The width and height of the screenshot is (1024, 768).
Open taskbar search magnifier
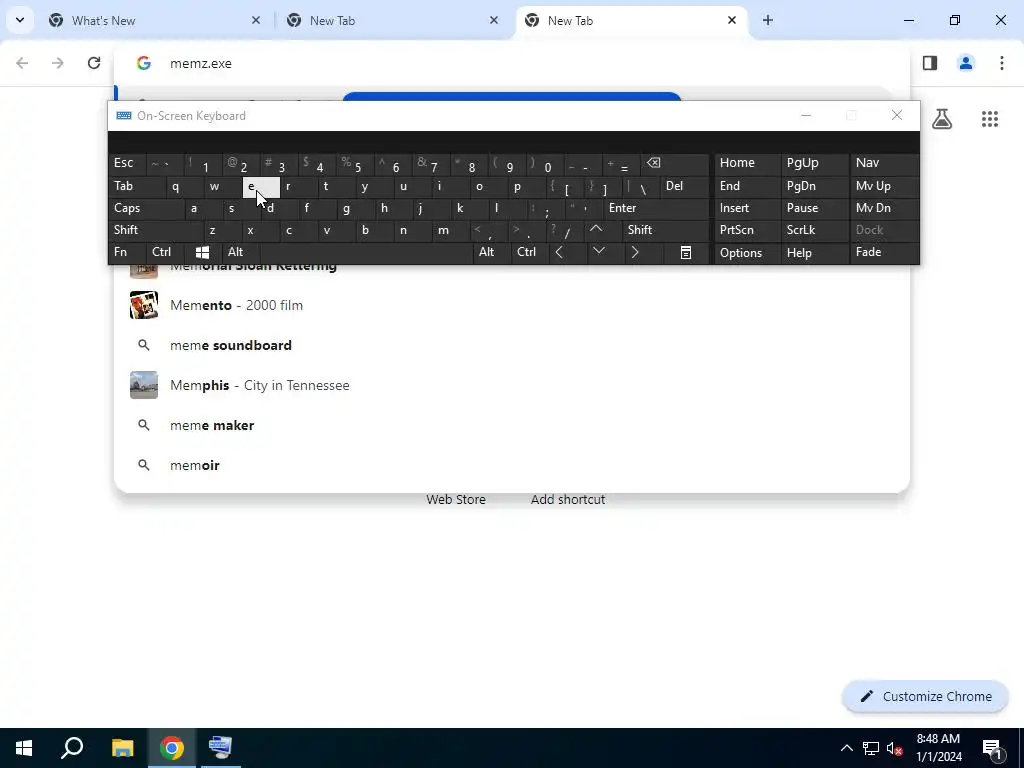(72, 748)
